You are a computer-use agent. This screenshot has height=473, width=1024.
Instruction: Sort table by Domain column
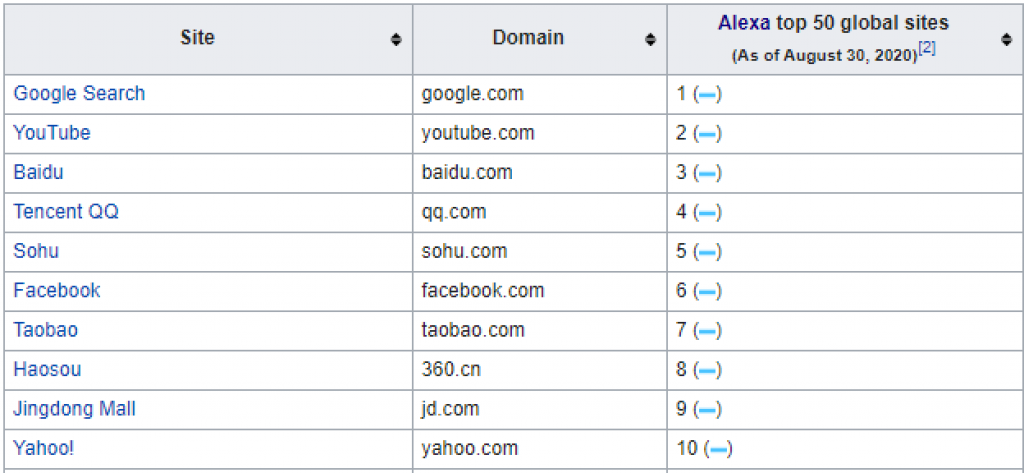tap(650, 40)
